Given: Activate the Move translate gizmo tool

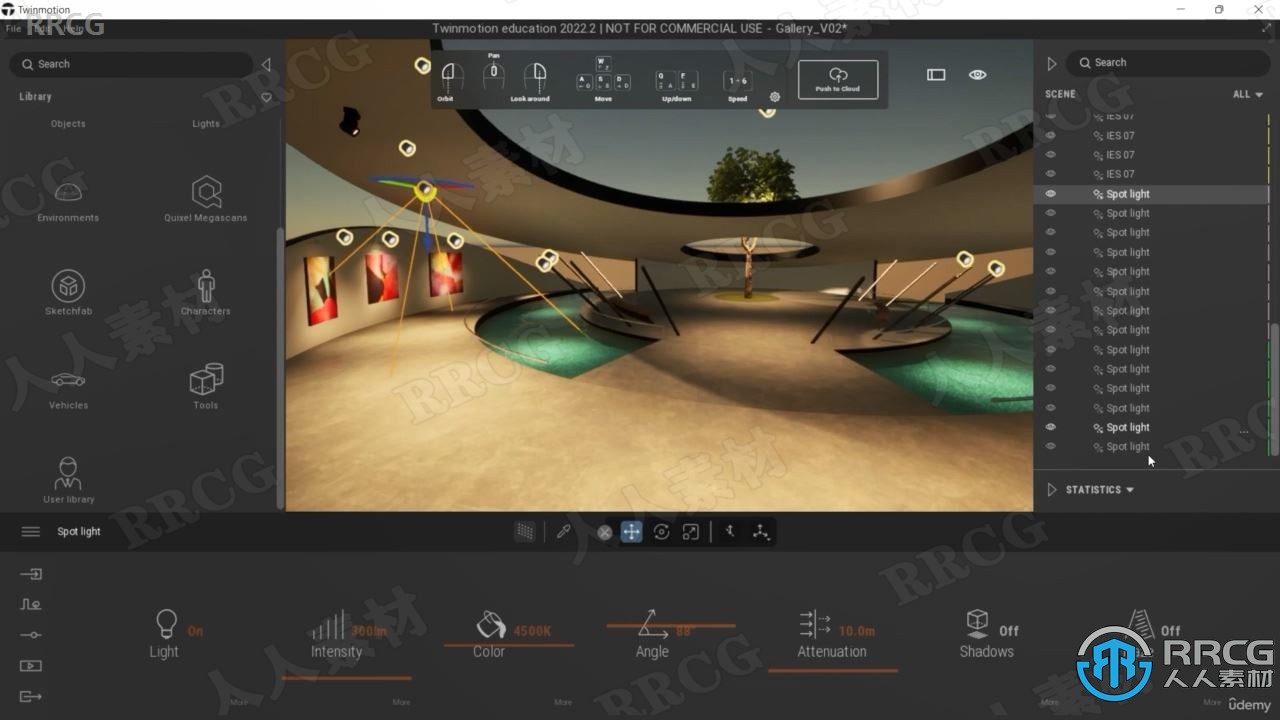Looking at the screenshot, I should [632, 532].
